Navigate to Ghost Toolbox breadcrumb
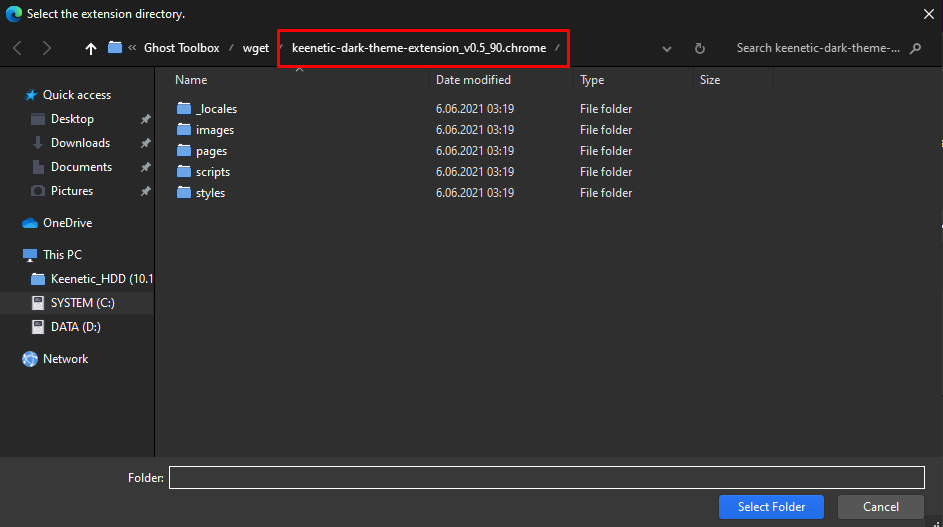 pyautogui.click(x=182, y=48)
